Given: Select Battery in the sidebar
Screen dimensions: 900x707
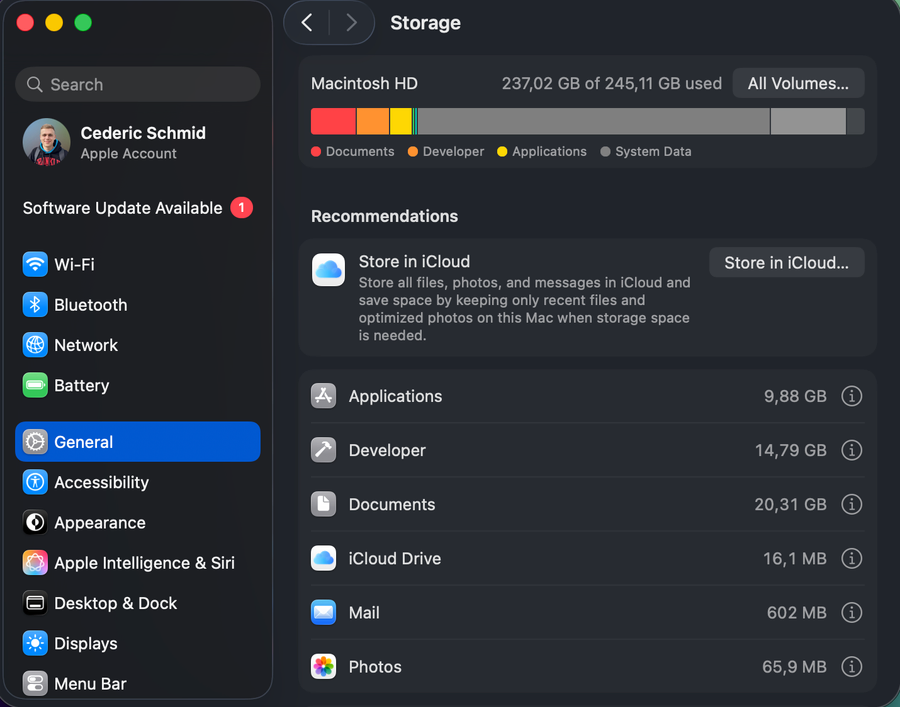Looking at the screenshot, I should pyautogui.click(x=138, y=385).
